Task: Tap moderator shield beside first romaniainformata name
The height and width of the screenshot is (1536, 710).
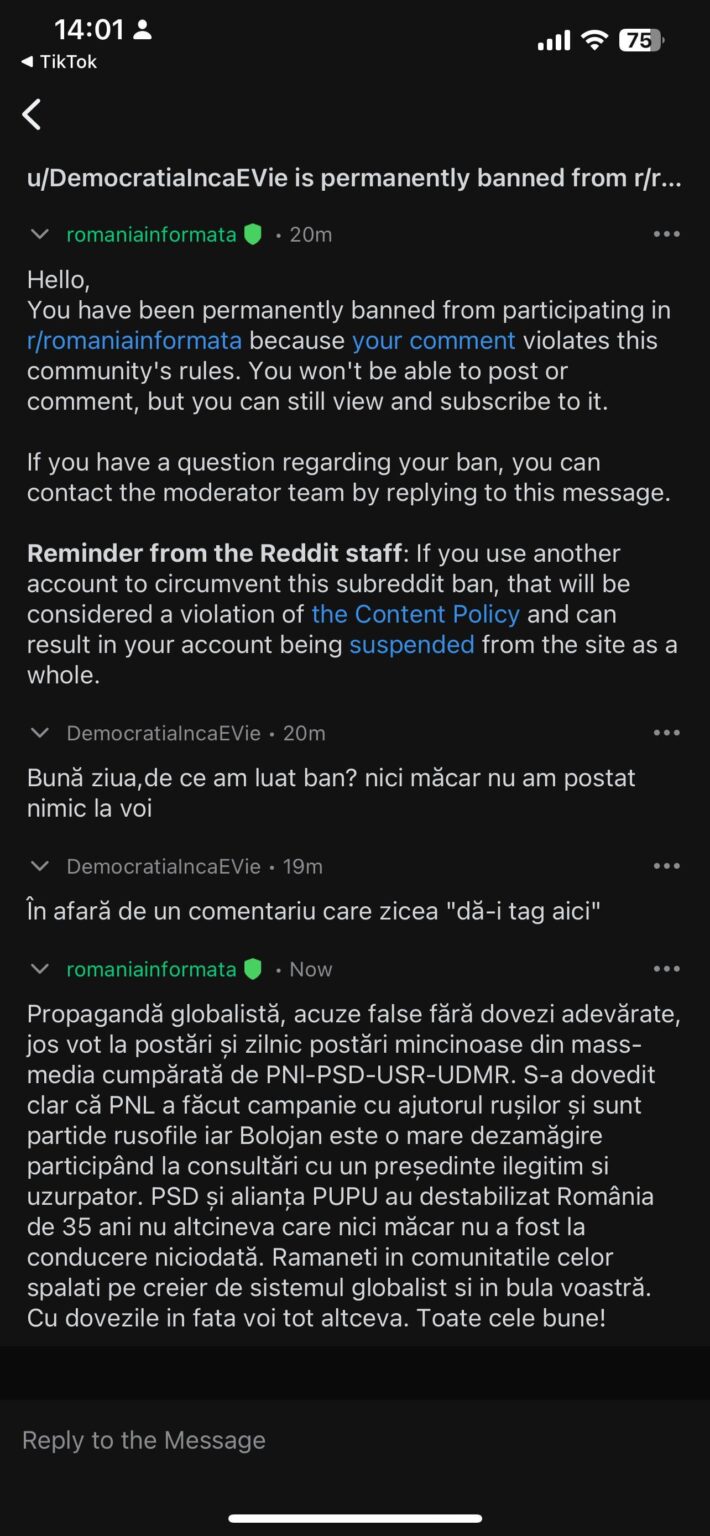Action: pos(253,235)
